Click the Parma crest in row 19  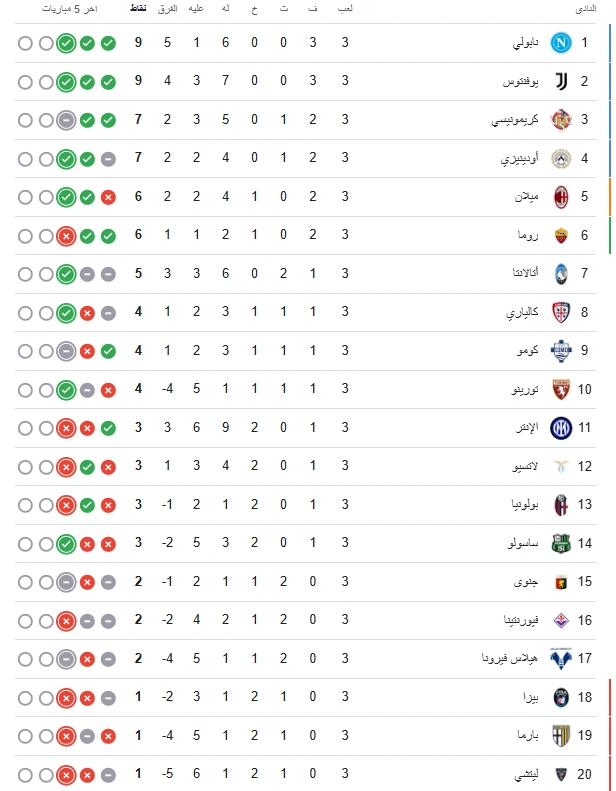(561, 736)
